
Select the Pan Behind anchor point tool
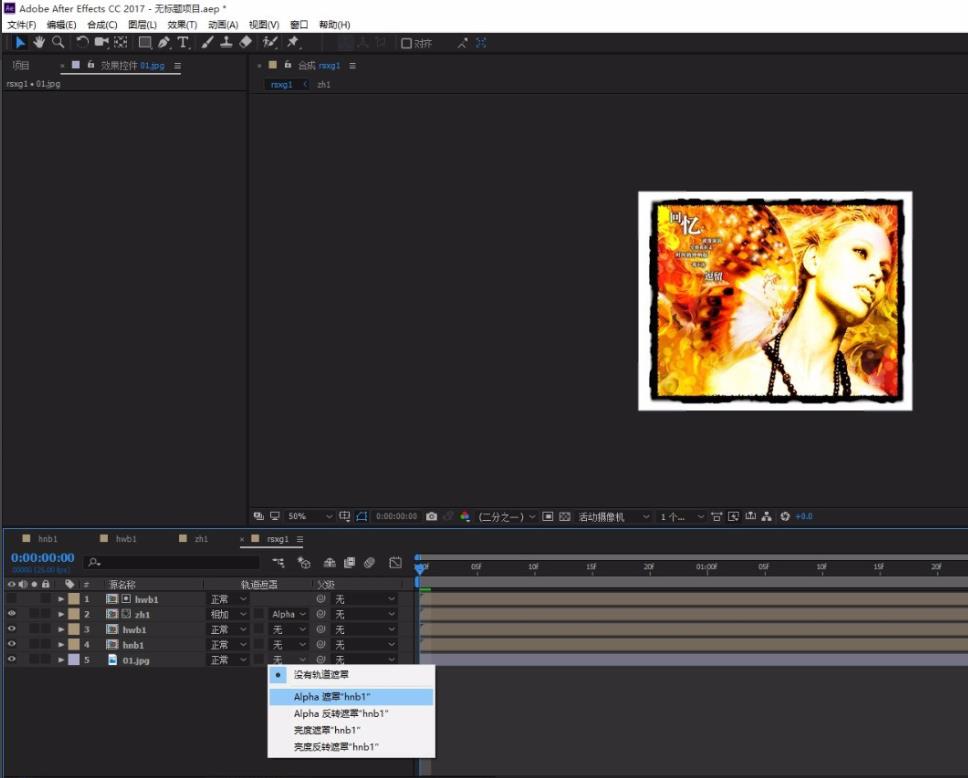point(120,42)
